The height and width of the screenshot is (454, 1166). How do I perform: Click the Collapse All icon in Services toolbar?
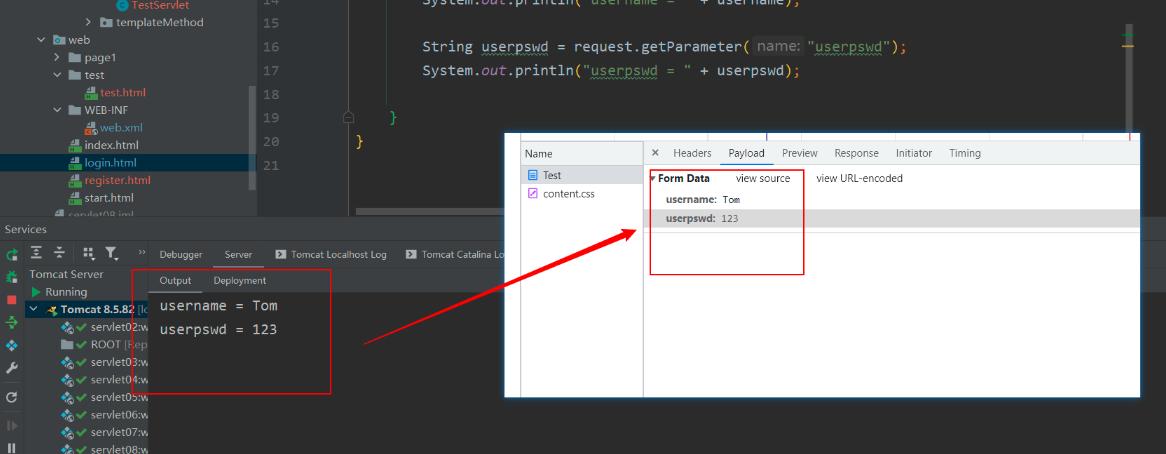(x=59, y=253)
